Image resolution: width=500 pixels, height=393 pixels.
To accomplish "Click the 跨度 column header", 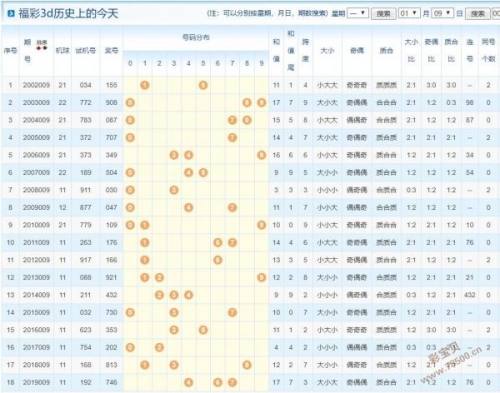I will pyautogui.click(x=305, y=50).
